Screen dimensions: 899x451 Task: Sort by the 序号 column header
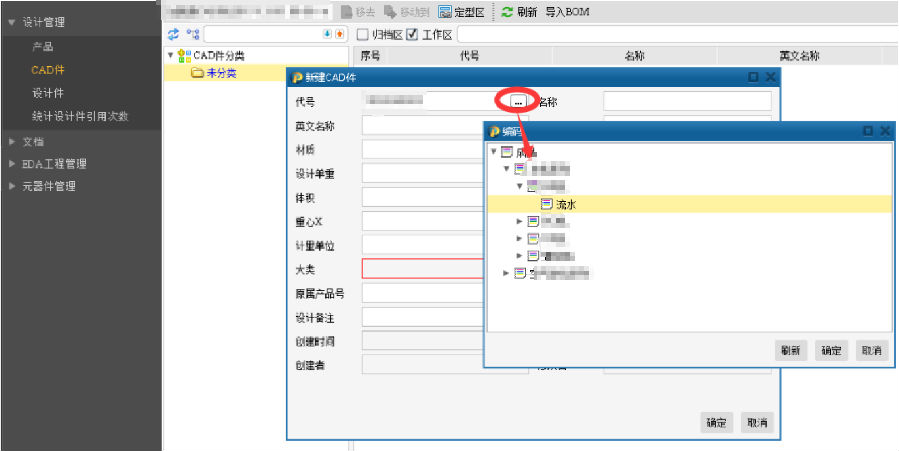pos(370,56)
